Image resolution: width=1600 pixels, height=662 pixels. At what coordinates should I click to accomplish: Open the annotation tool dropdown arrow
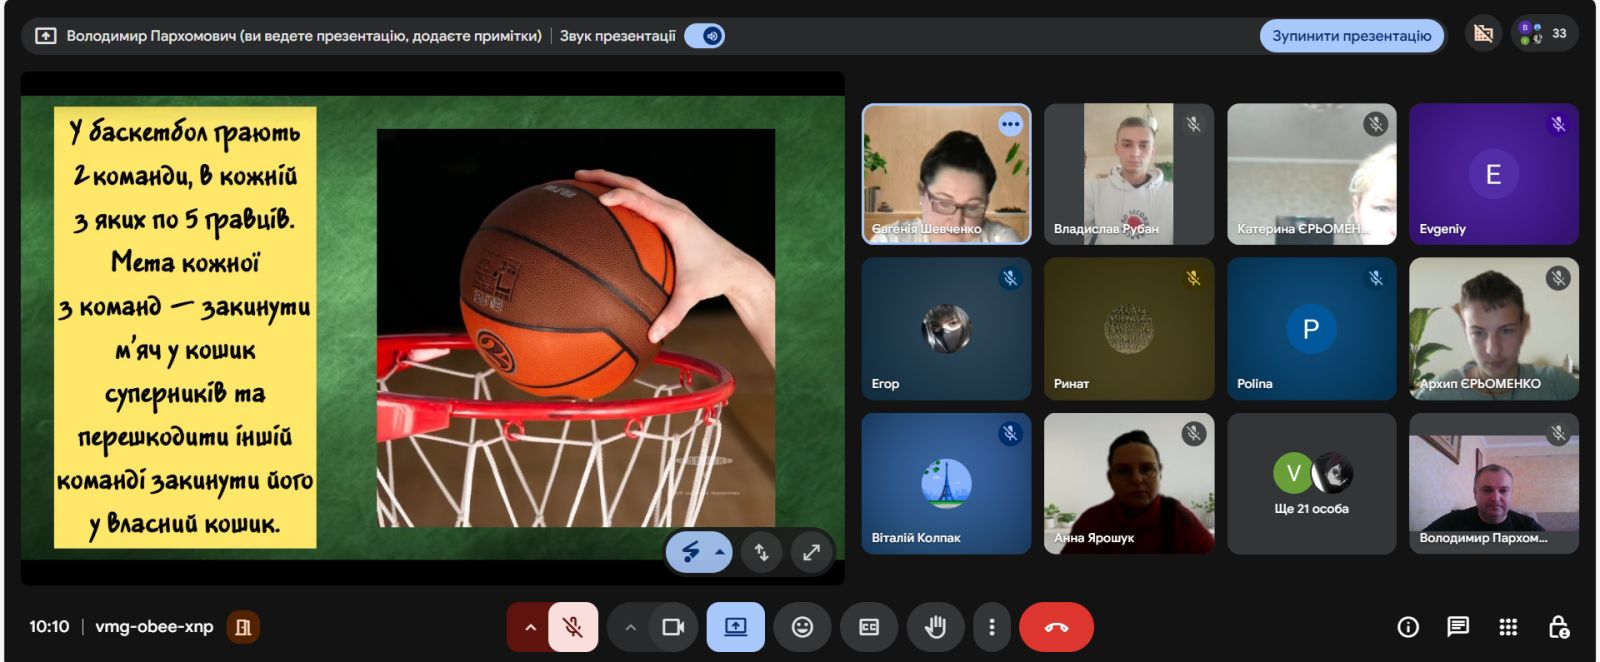coord(719,552)
